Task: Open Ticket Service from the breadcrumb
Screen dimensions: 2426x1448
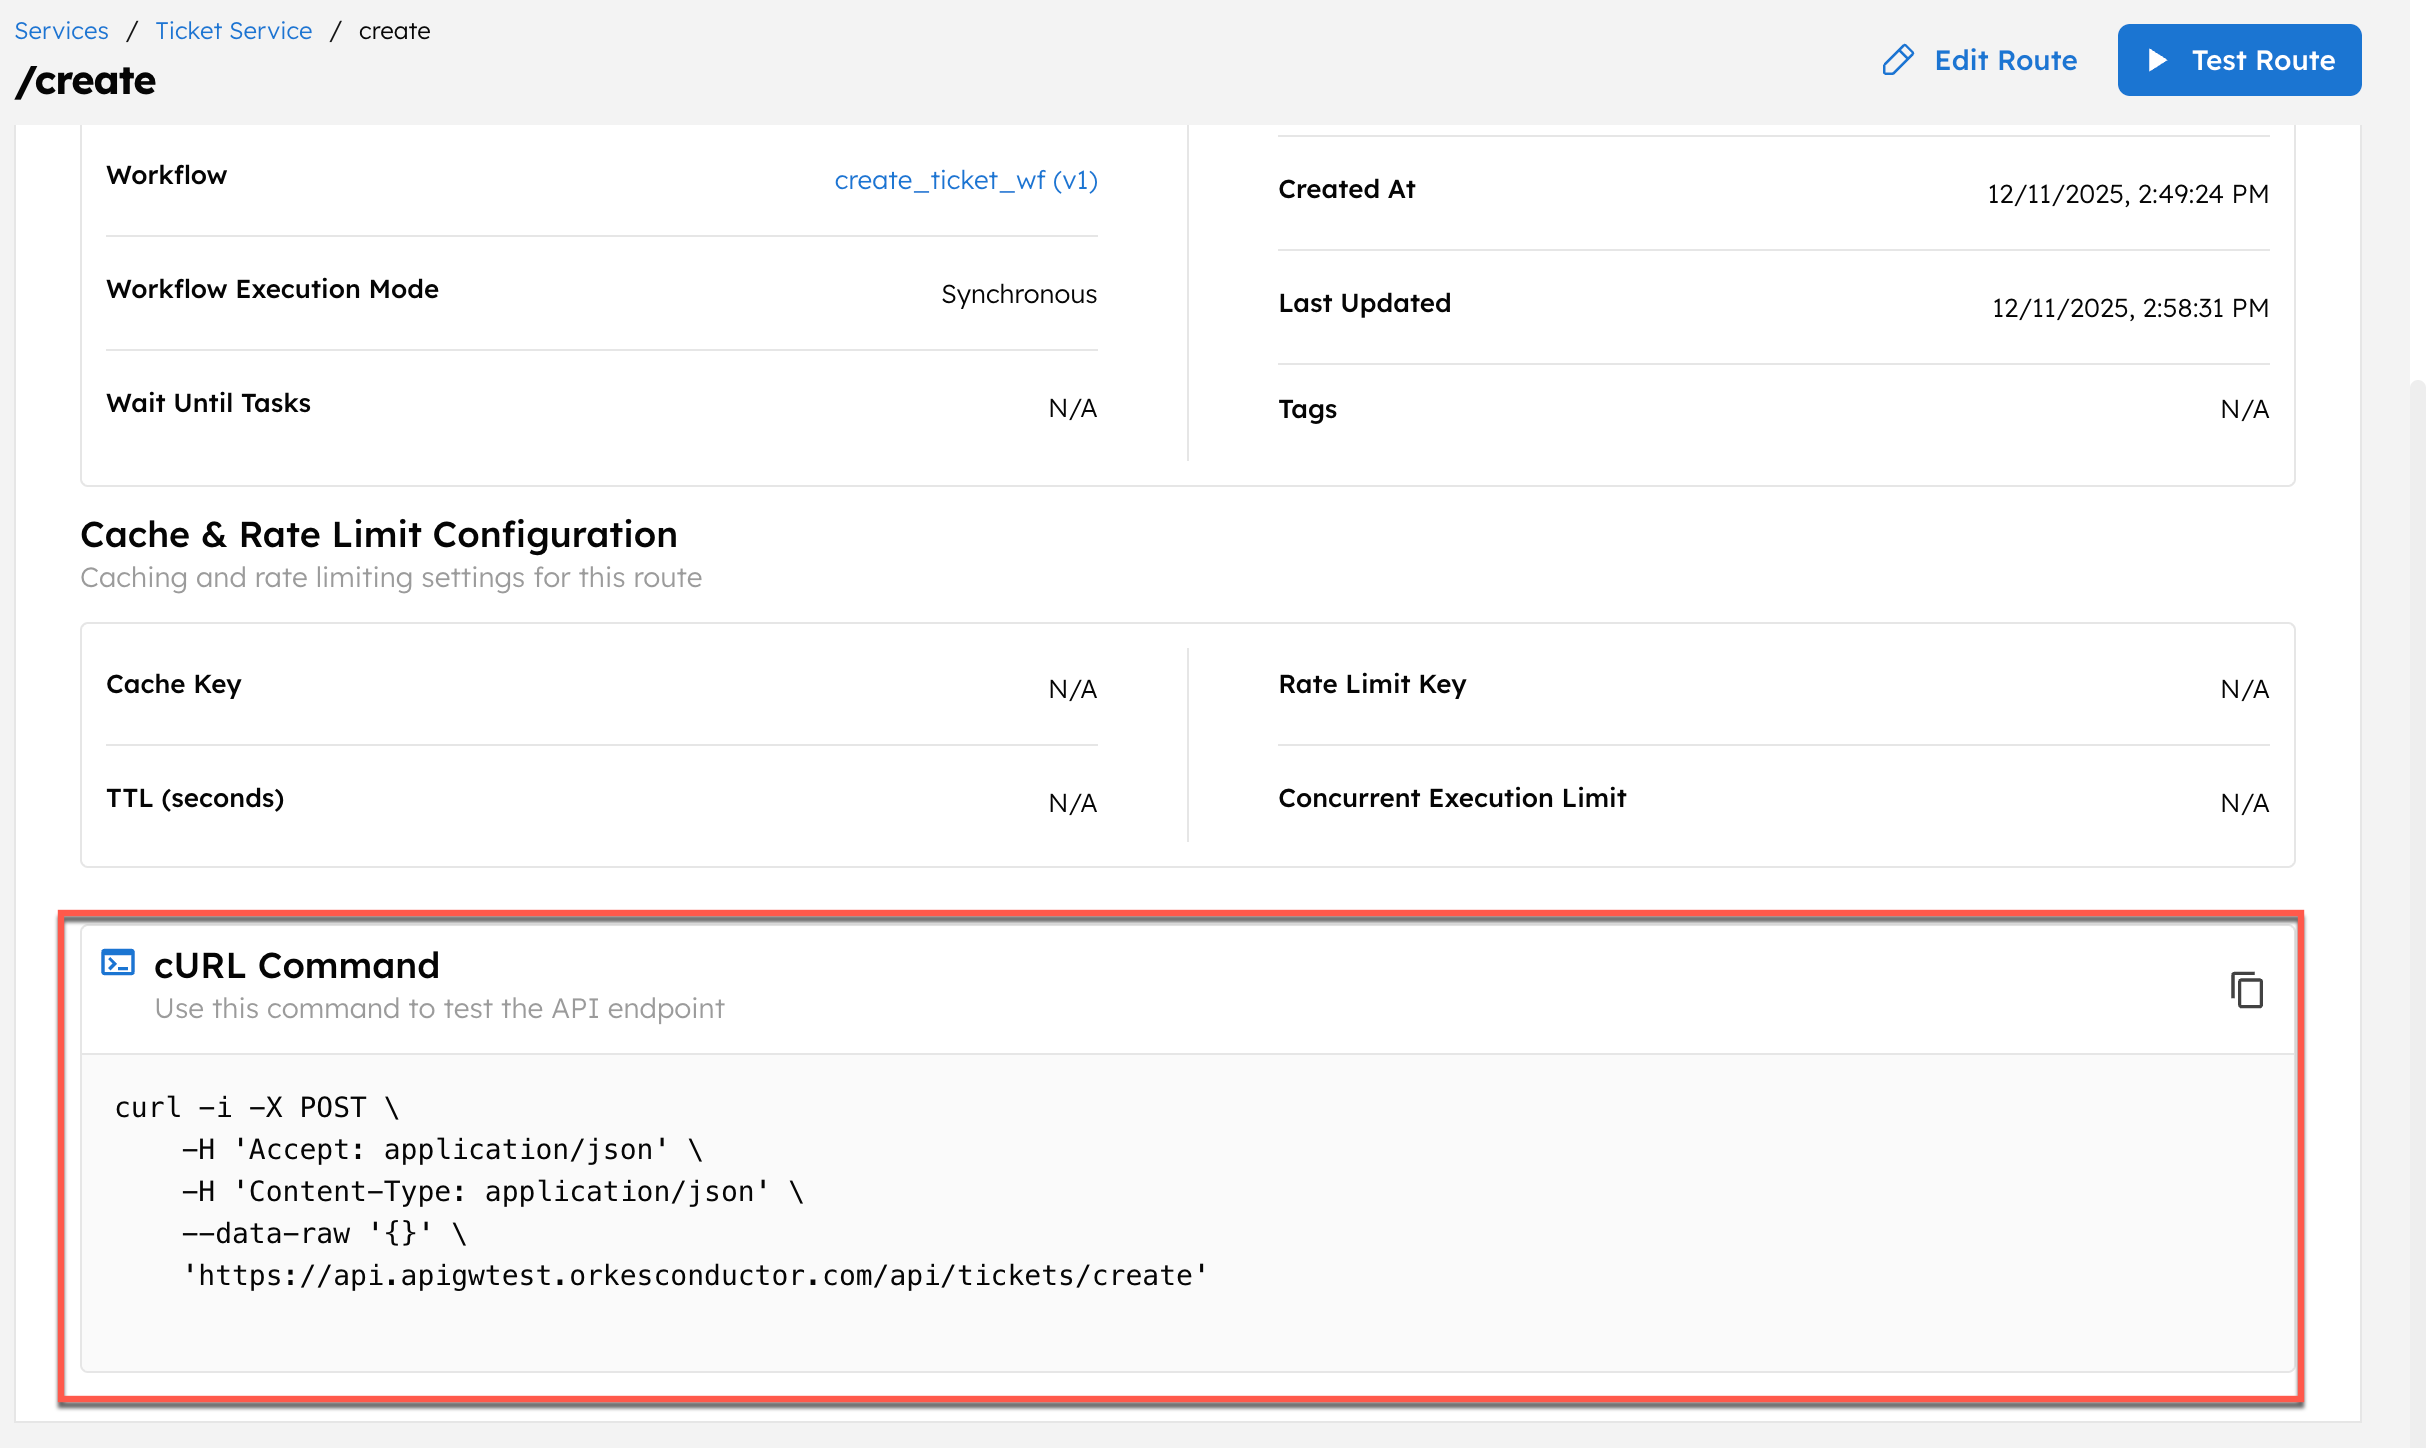Action: pyautogui.click(x=233, y=30)
